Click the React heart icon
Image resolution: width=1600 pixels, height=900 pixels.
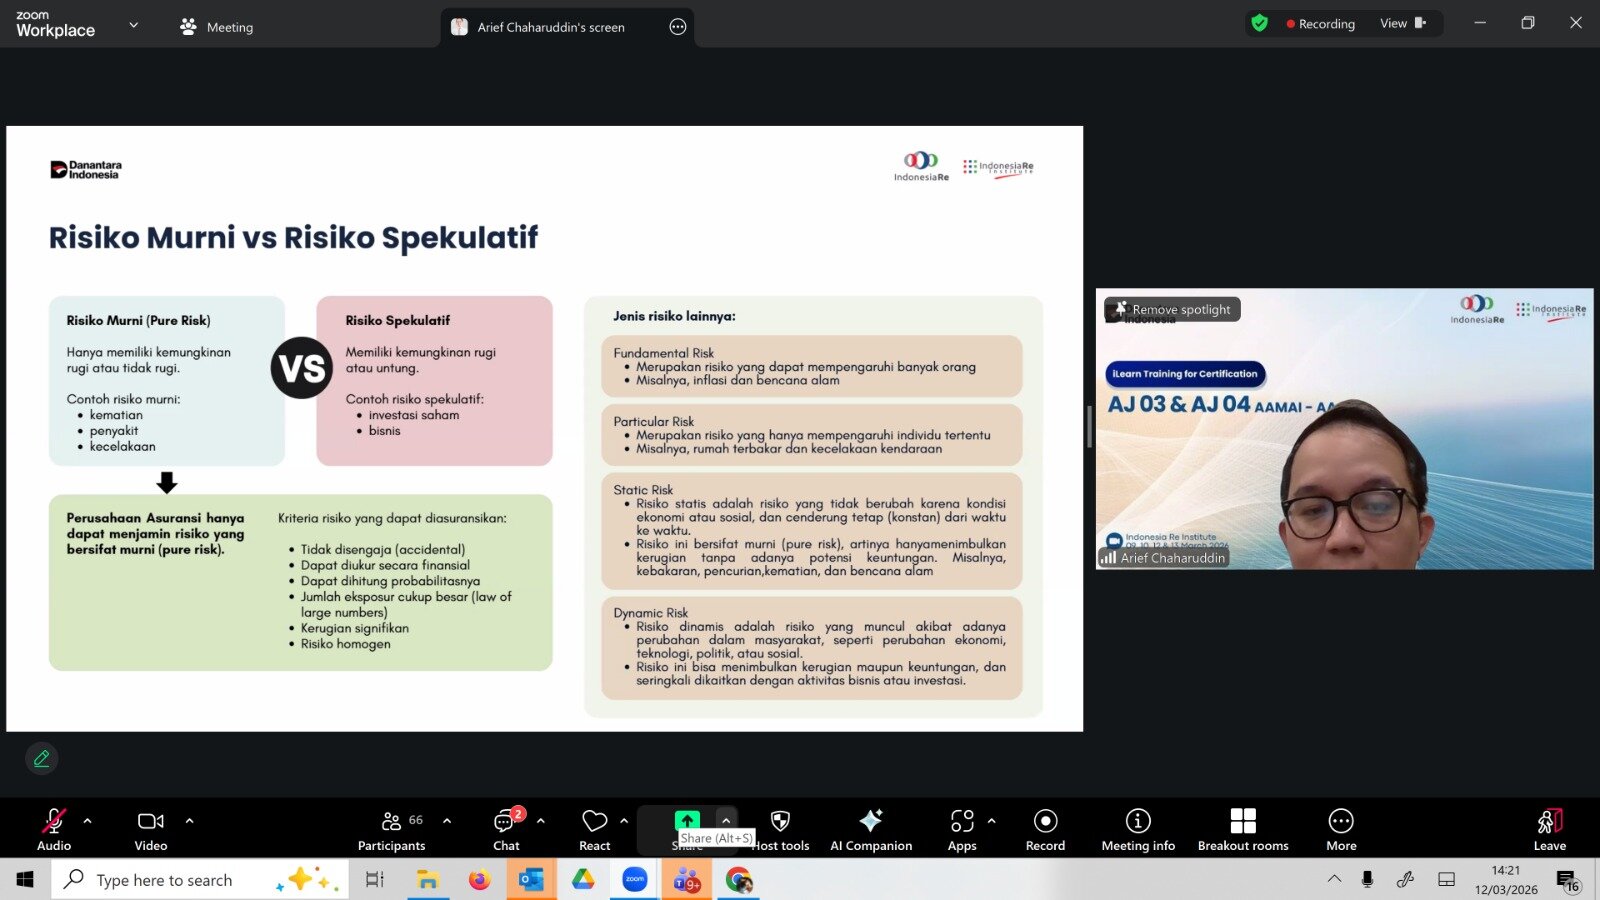click(x=595, y=822)
